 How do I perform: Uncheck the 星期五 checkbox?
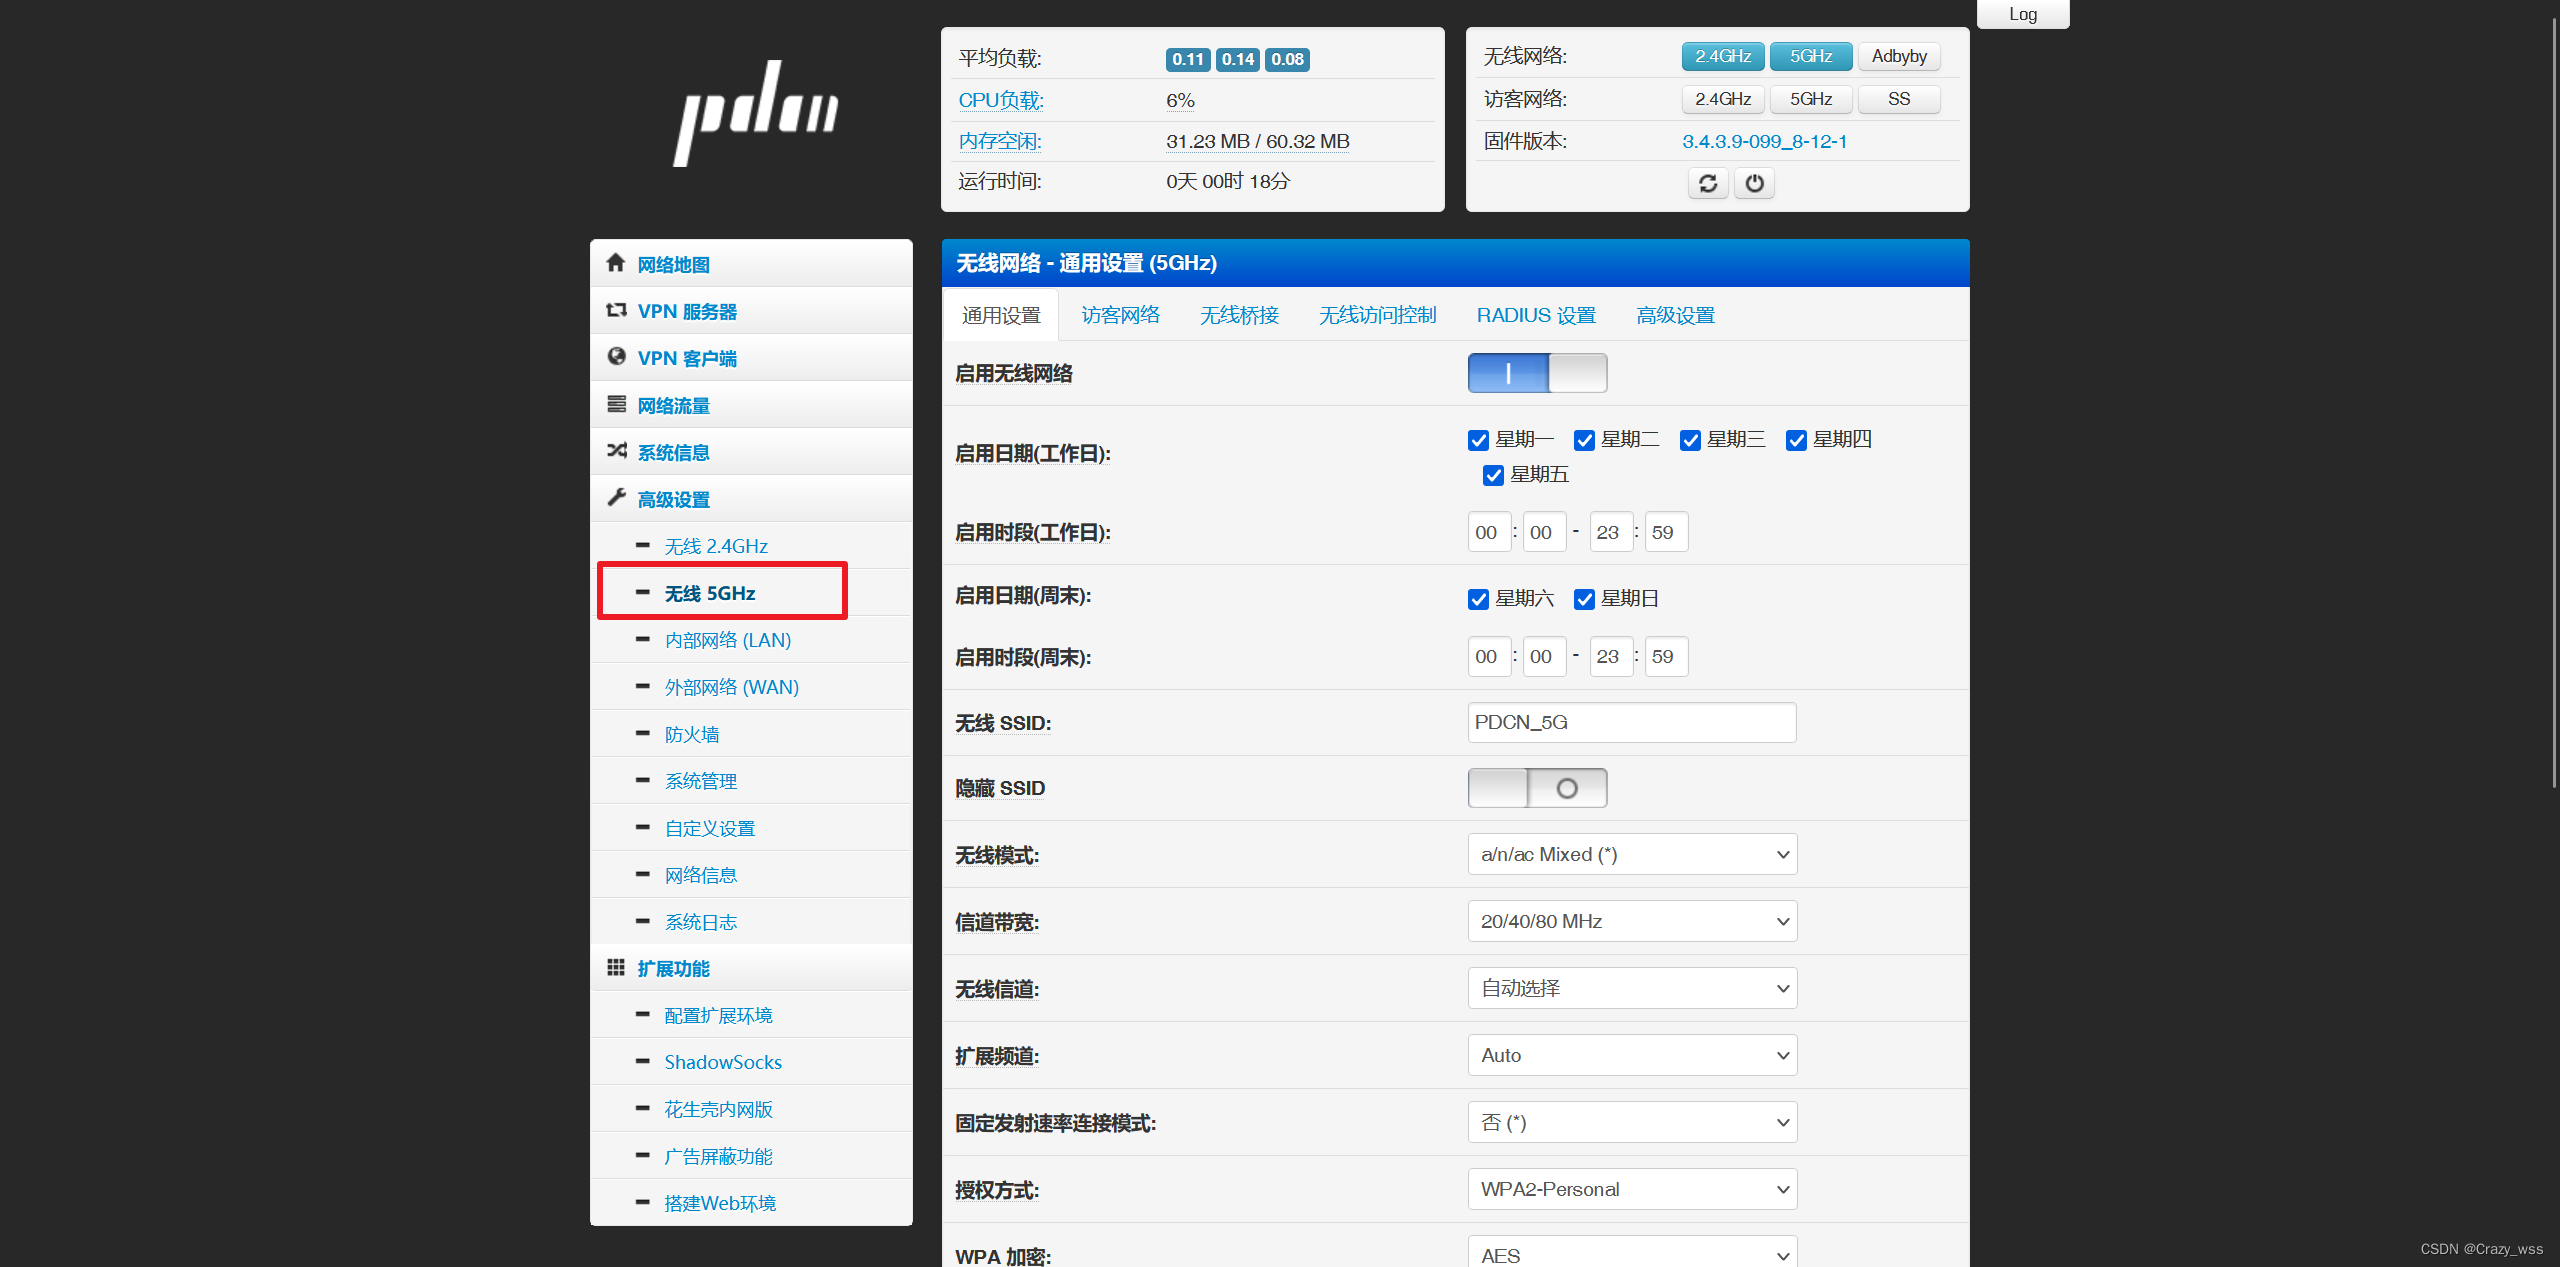(1493, 475)
